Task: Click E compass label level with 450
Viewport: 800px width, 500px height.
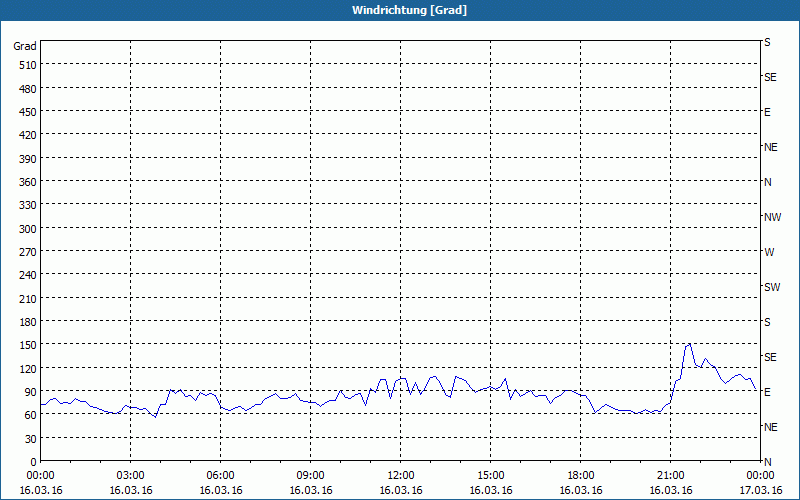Action: coord(767,112)
